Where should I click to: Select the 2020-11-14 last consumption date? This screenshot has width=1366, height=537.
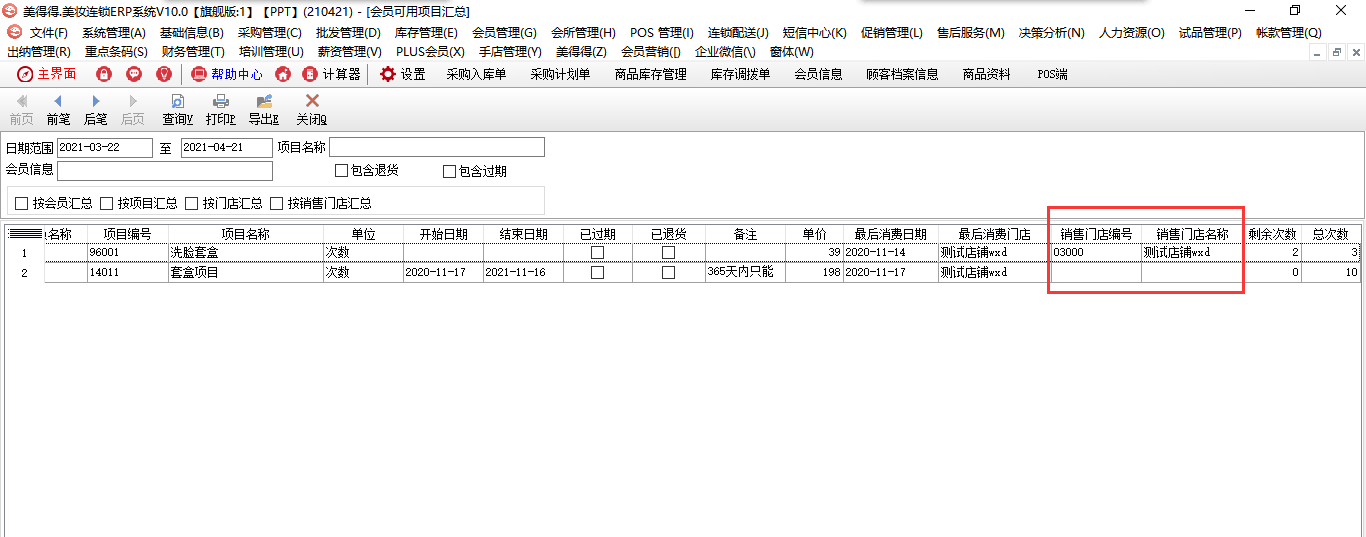(x=890, y=253)
